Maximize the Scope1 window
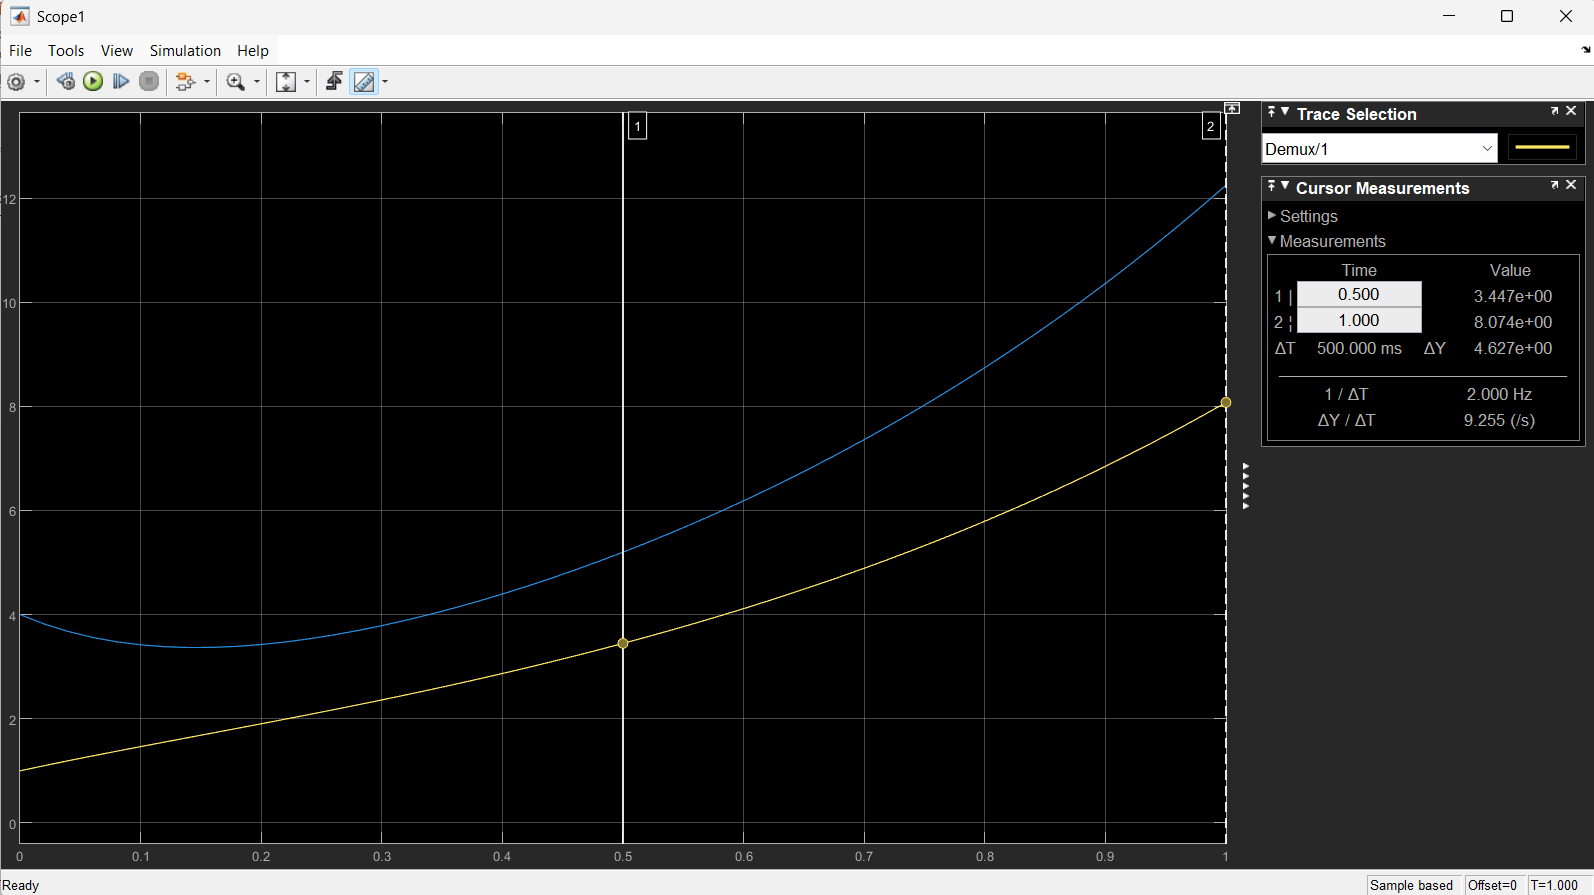The height and width of the screenshot is (895, 1594). [1507, 16]
